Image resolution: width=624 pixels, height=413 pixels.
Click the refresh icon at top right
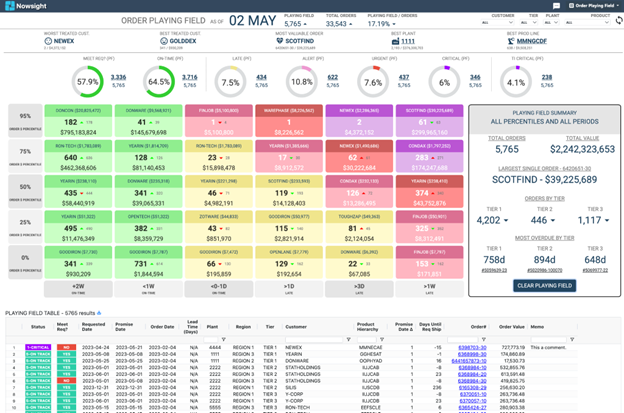[x=618, y=20]
